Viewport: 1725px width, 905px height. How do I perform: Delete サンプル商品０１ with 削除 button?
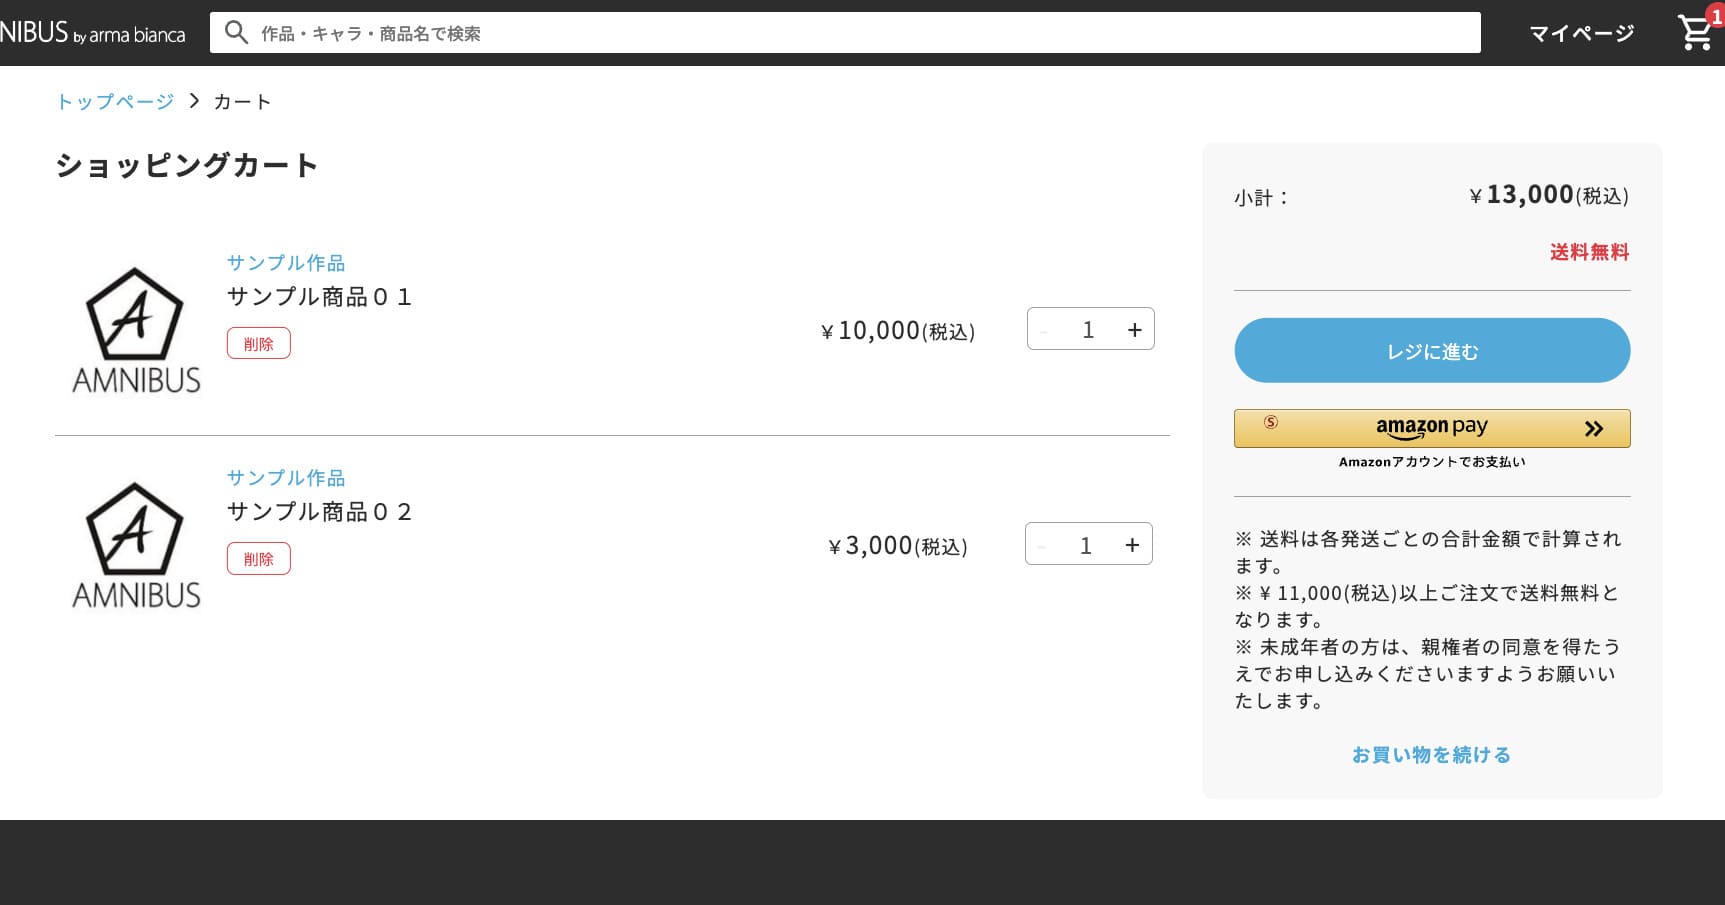click(x=258, y=343)
